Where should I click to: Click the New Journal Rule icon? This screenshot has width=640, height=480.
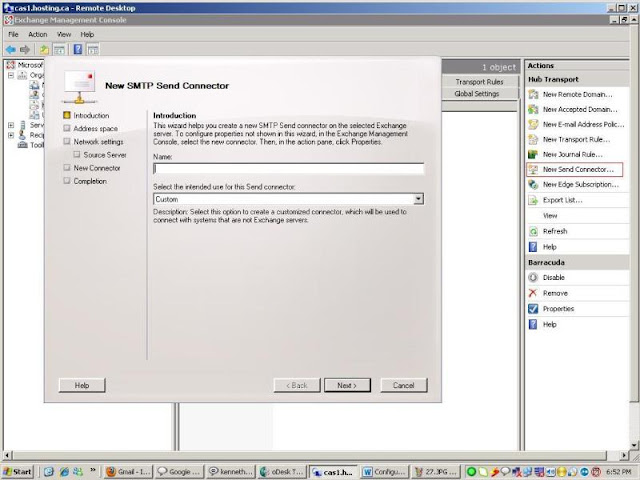coord(533,154)
